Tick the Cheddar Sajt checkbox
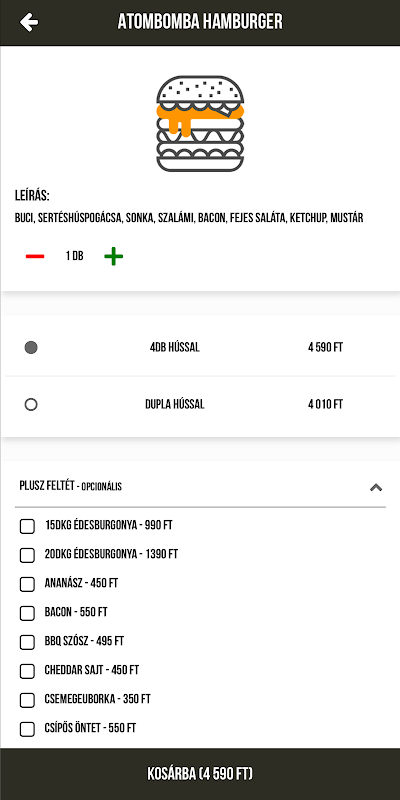Viewport: 400px width, 800px height. pyautogui.click(x=27, y=671)
